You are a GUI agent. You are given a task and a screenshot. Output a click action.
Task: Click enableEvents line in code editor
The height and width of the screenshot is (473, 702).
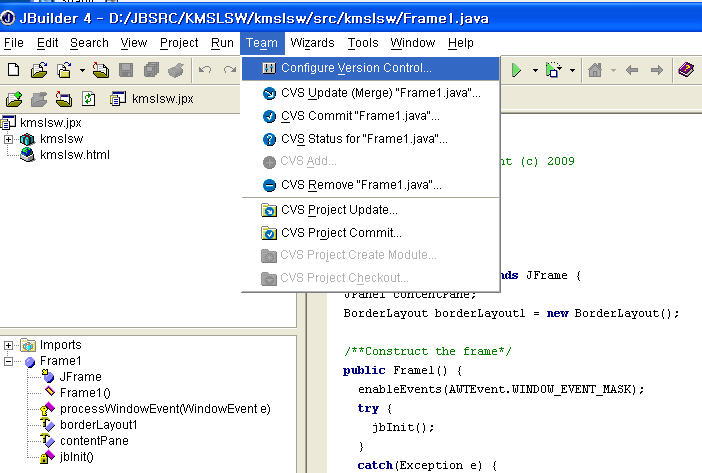[x=501, y=389]
